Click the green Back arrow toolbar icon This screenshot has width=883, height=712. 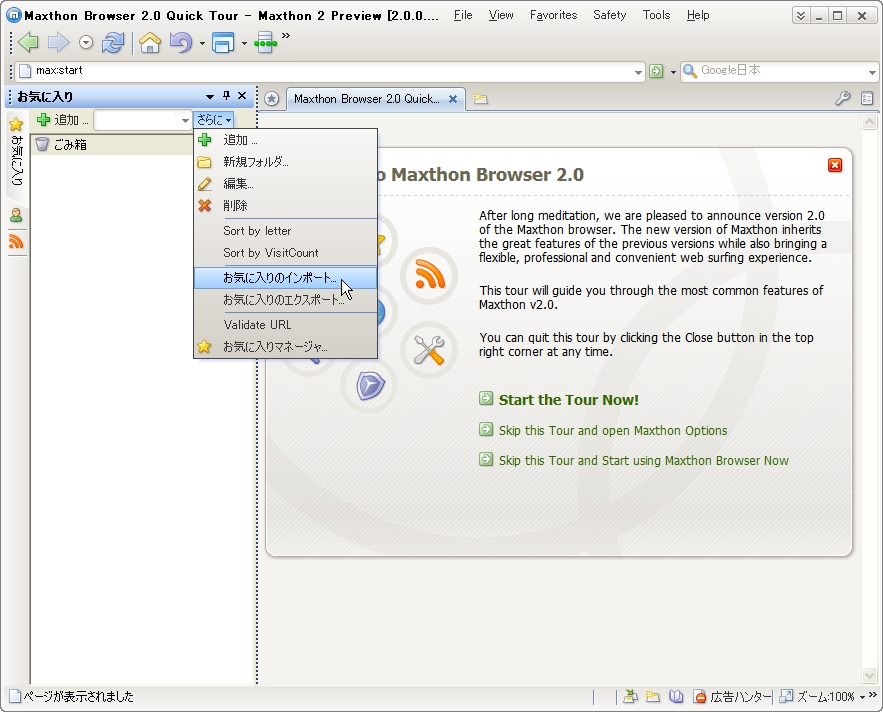[29, 42]
